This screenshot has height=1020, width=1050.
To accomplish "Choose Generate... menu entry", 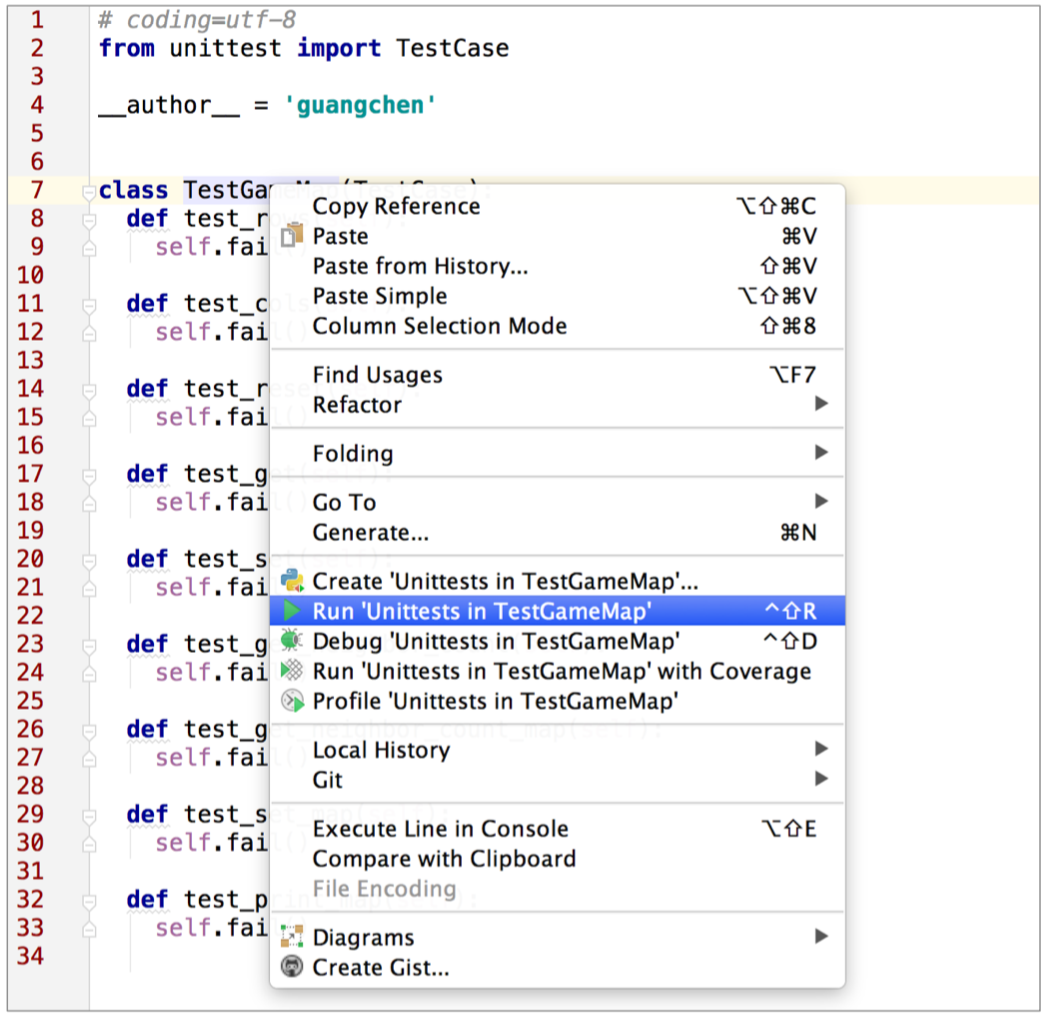I will coord(557,532).
